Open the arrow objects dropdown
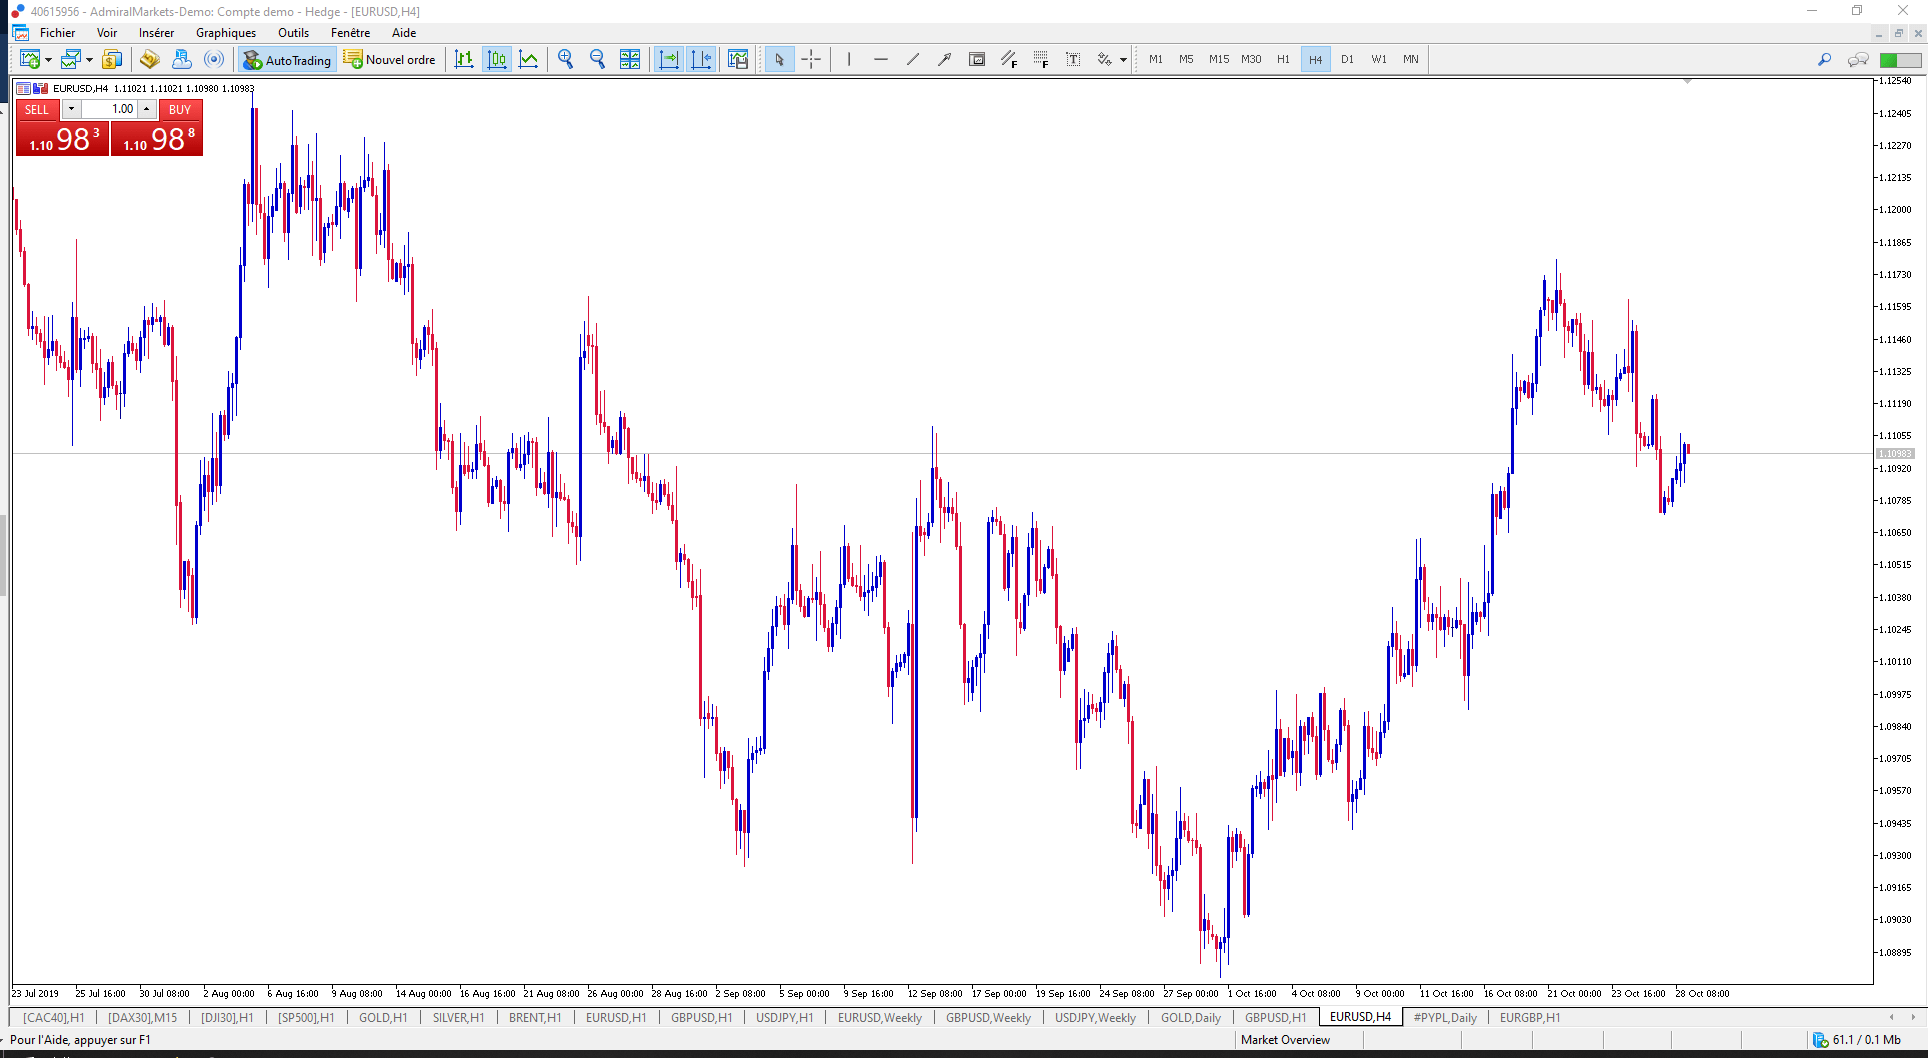The width and height of the screenshot is (1928, 1058). [1122, 59]
